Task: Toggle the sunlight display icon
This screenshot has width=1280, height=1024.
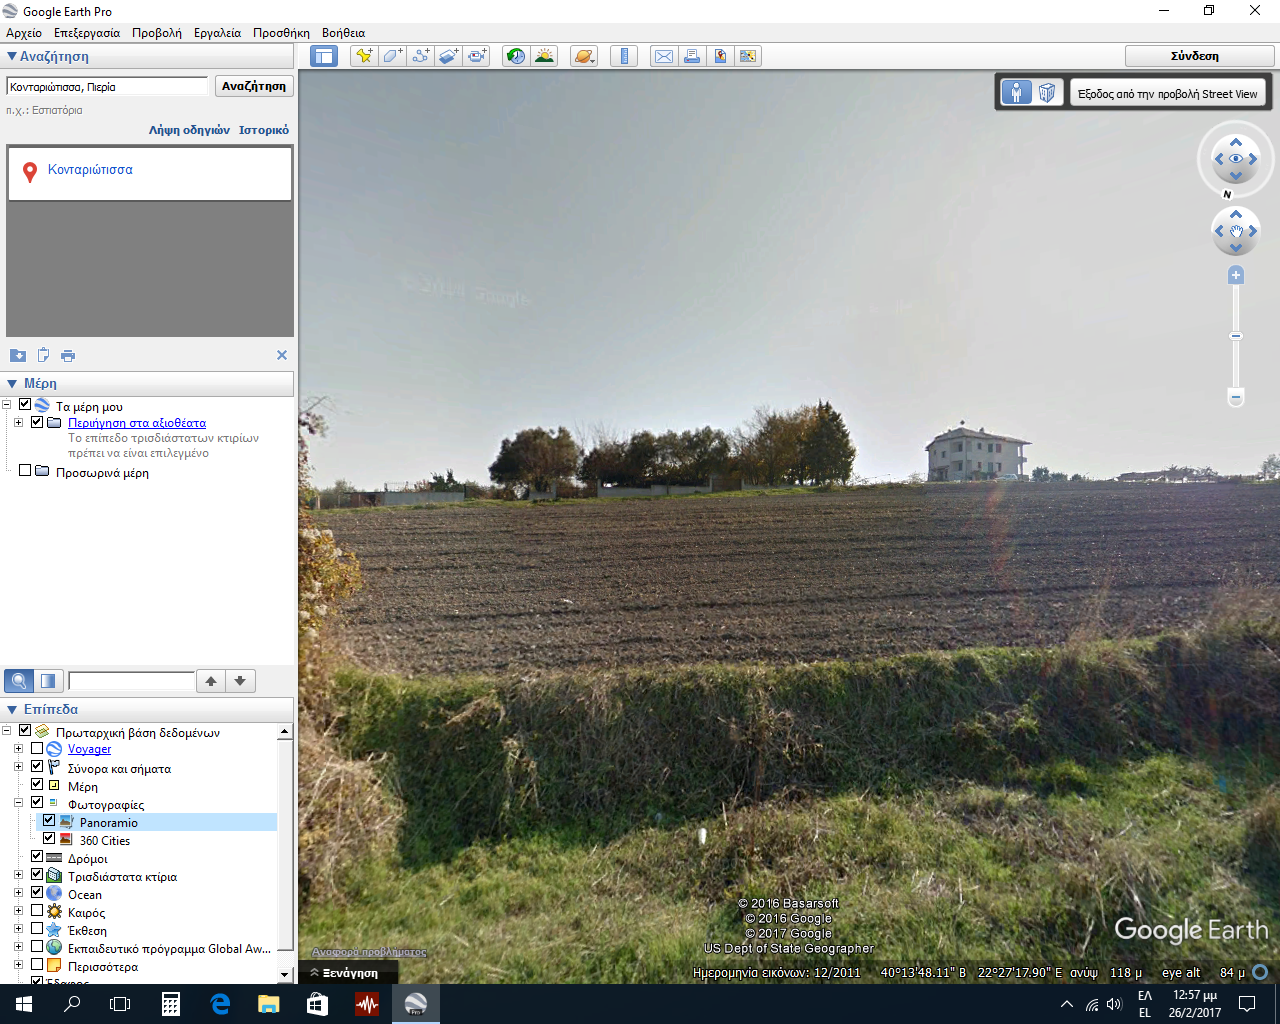Action: 544,56
